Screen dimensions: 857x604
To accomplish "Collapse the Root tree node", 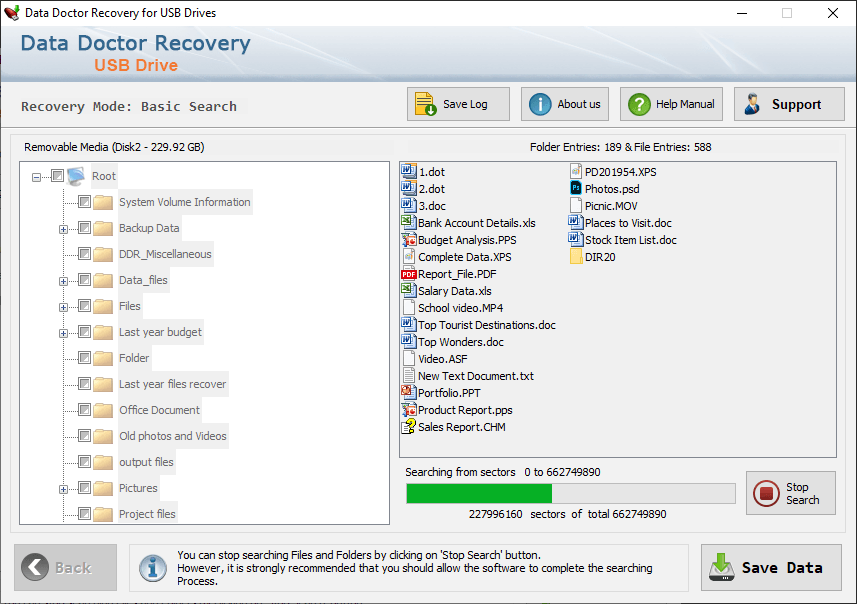I will coord(36,177).
